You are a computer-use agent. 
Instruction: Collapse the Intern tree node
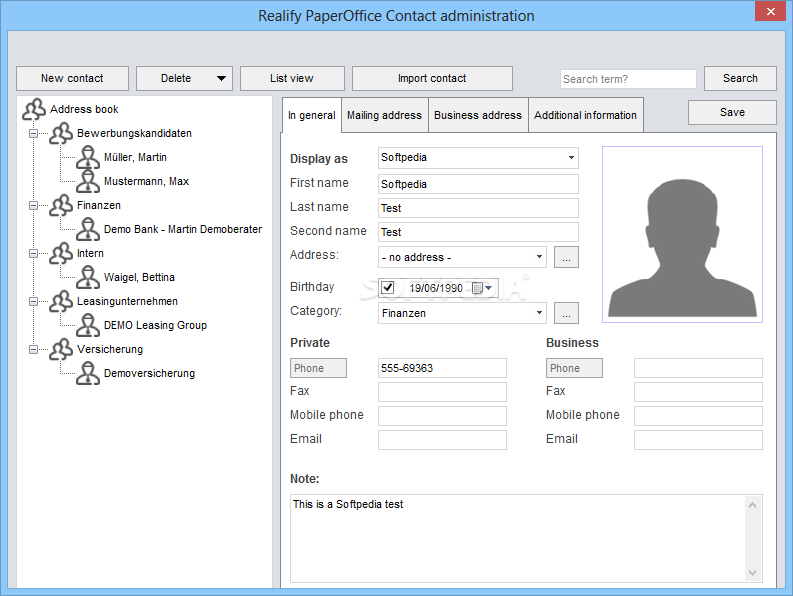33,253
